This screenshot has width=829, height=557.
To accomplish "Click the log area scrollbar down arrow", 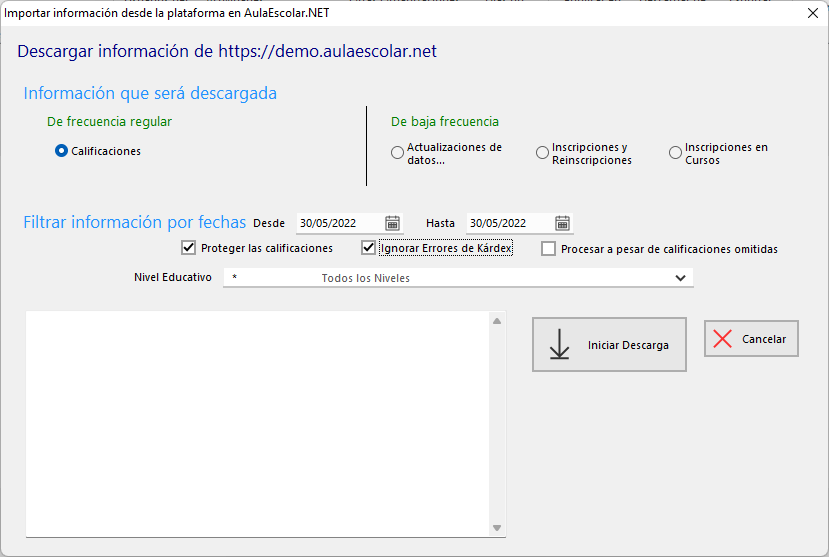I will click(497, 528).
